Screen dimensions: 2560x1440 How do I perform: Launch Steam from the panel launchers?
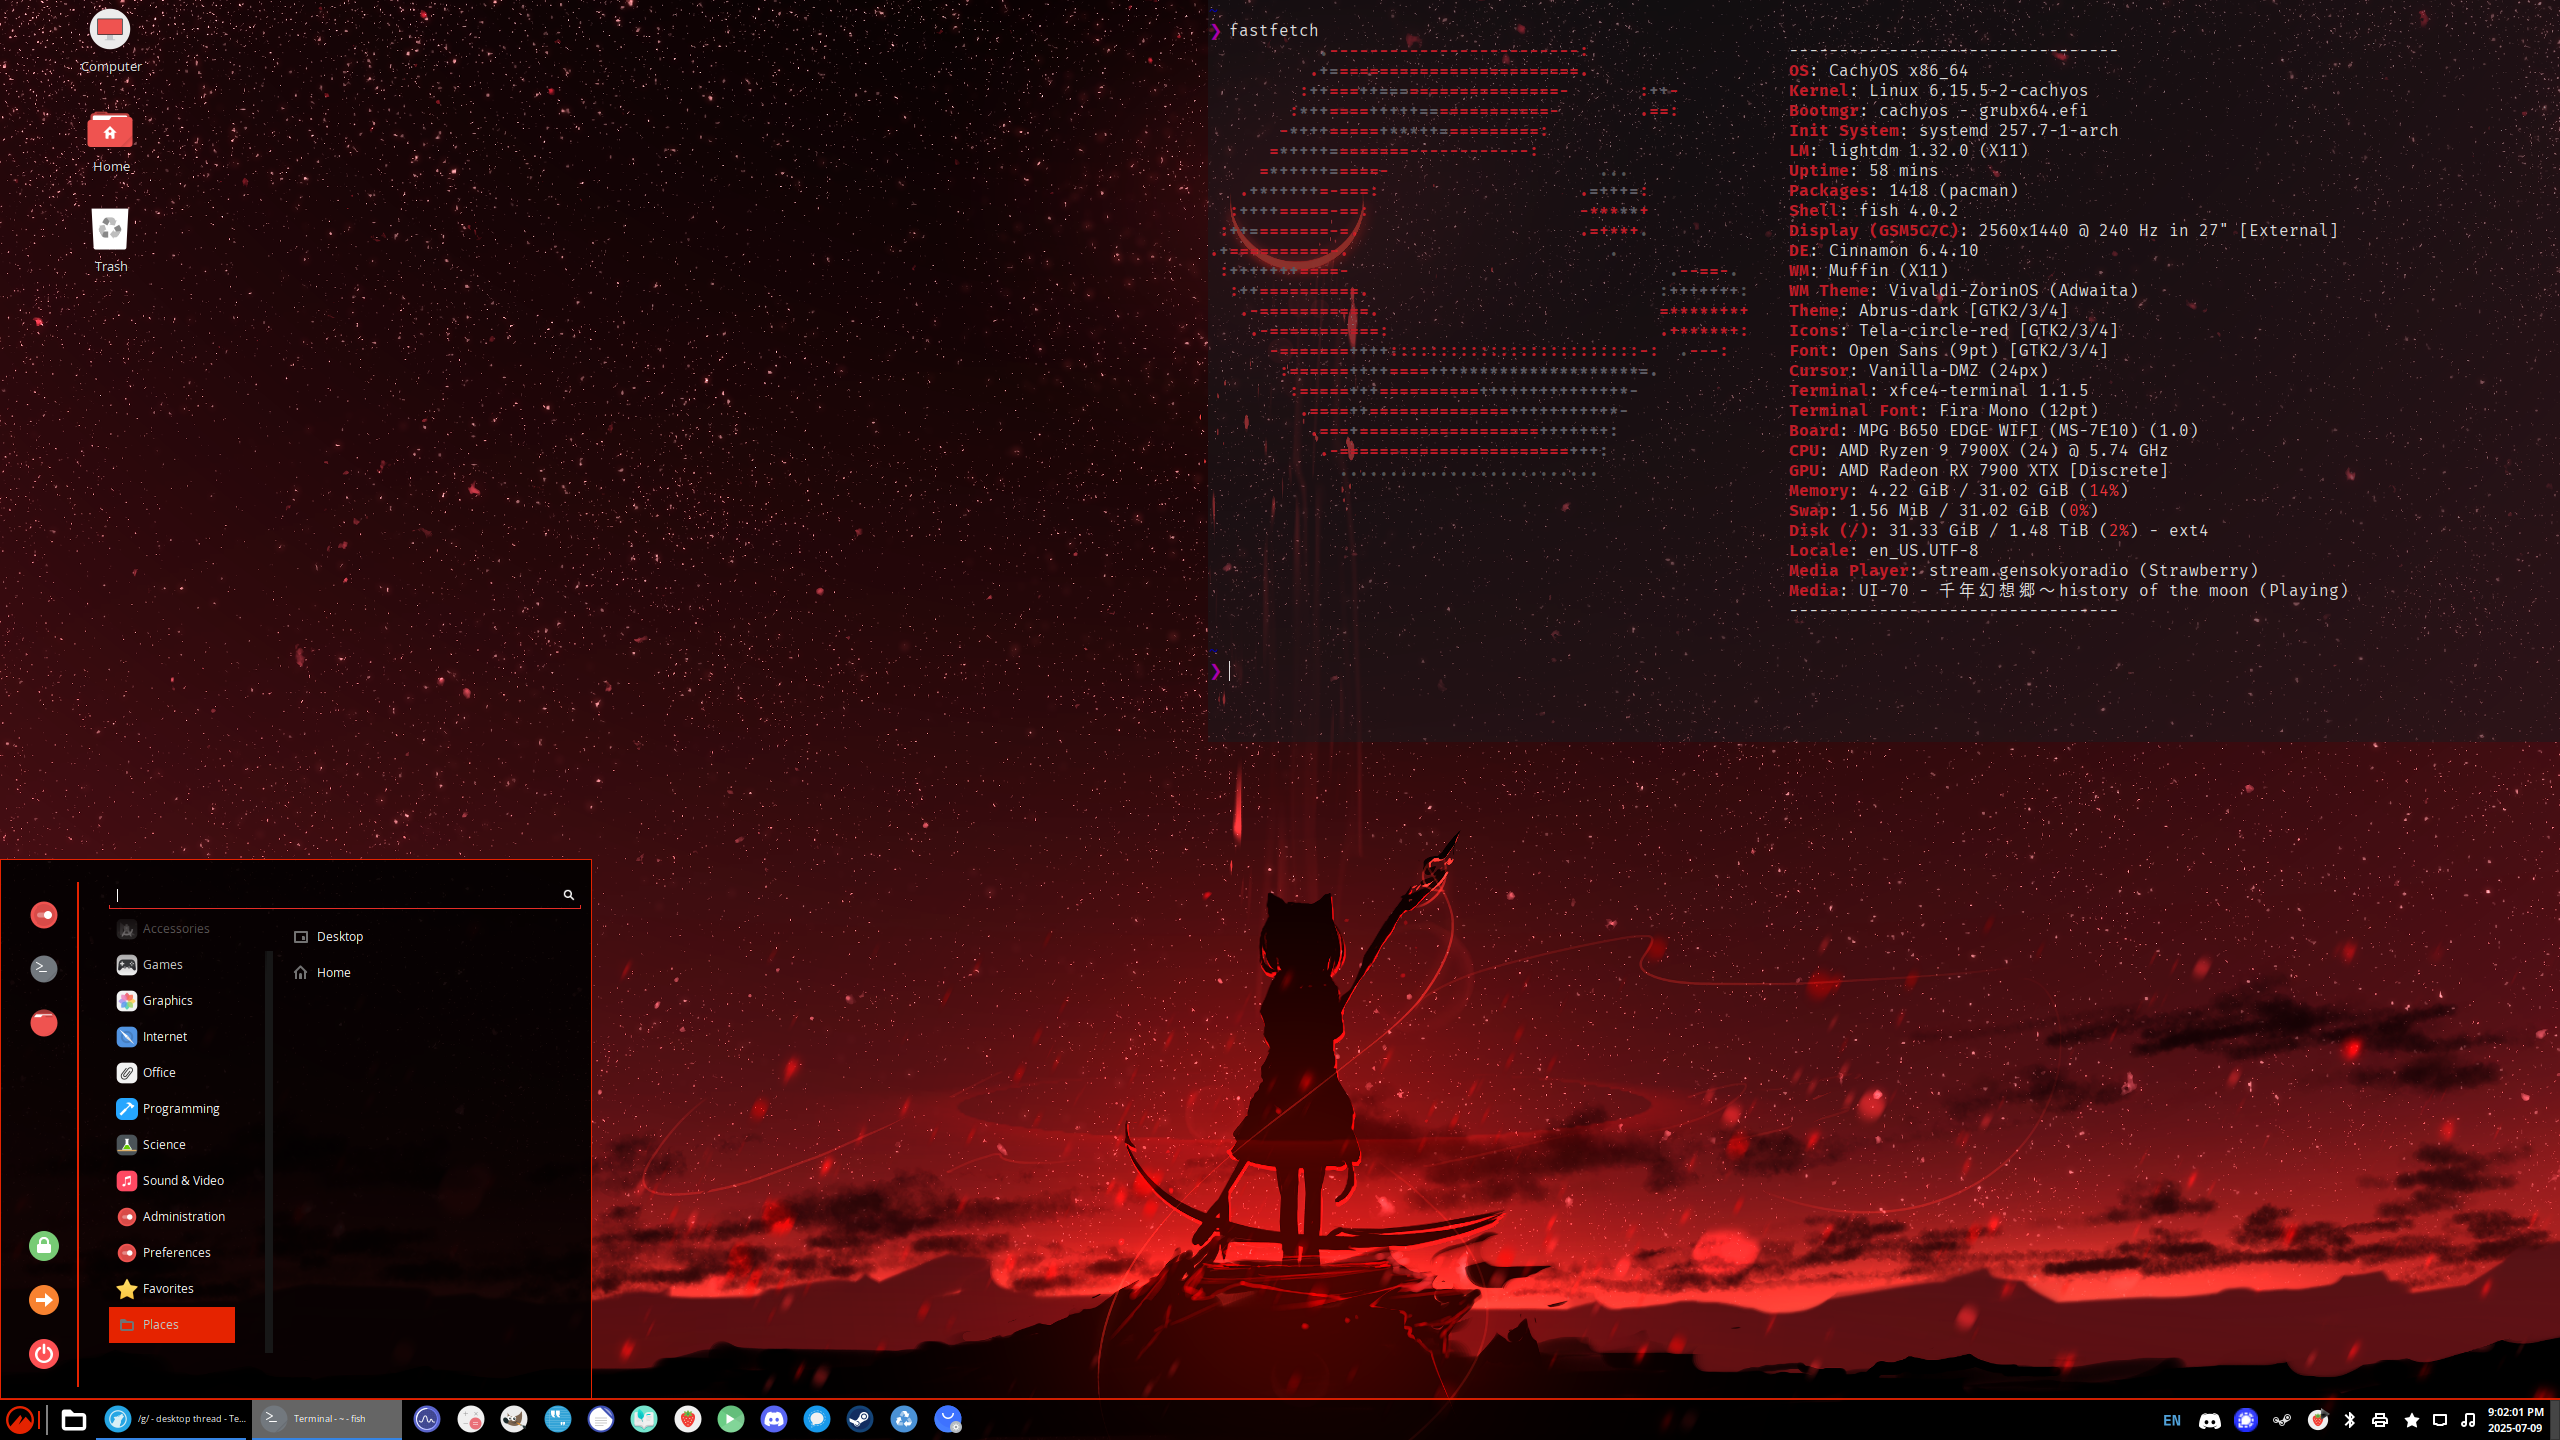[860, 1419]
